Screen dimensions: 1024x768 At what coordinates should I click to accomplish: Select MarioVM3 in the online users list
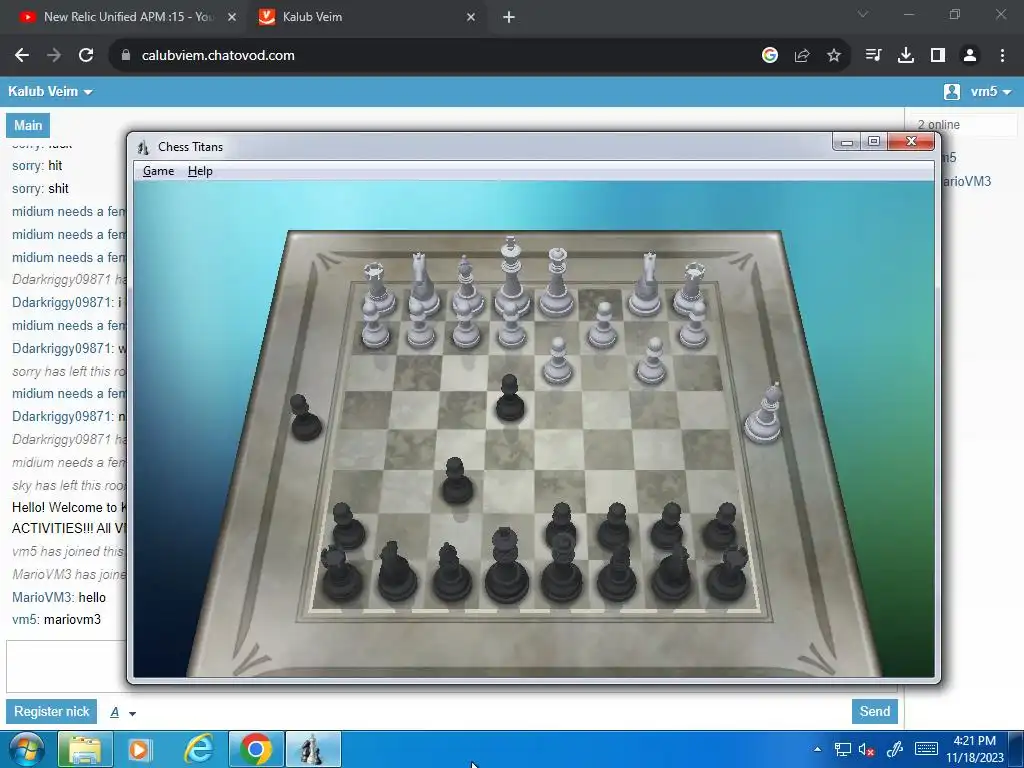[967, 181]
